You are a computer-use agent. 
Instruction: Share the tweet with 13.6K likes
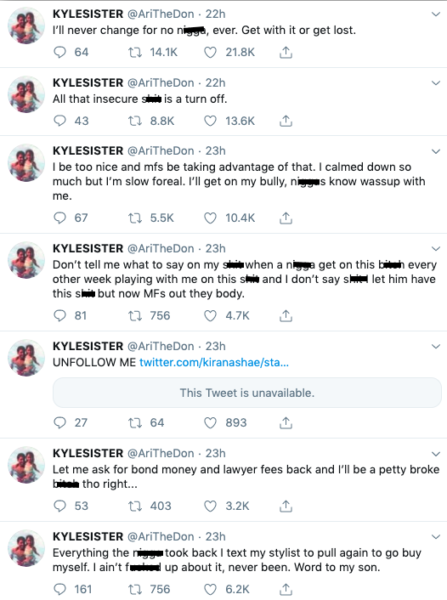285,121
